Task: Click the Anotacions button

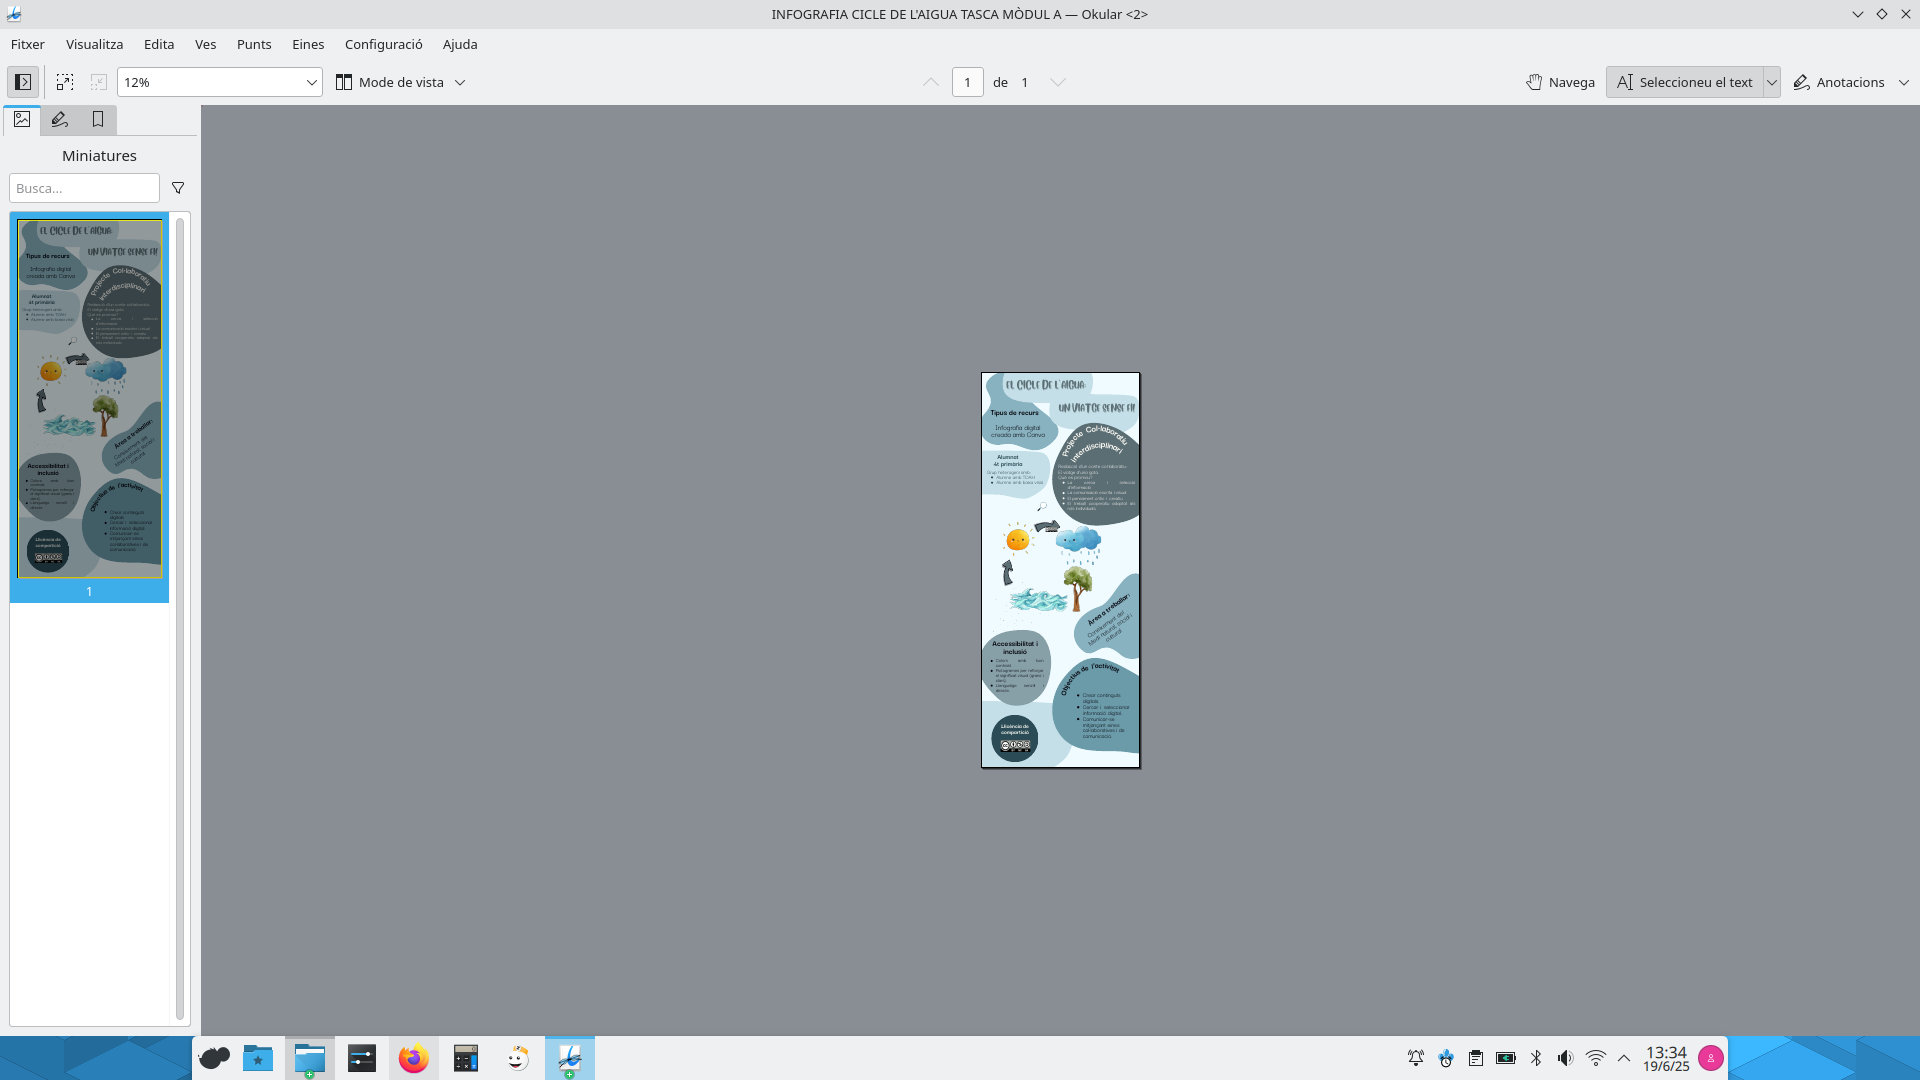Action: point(1839,82)
